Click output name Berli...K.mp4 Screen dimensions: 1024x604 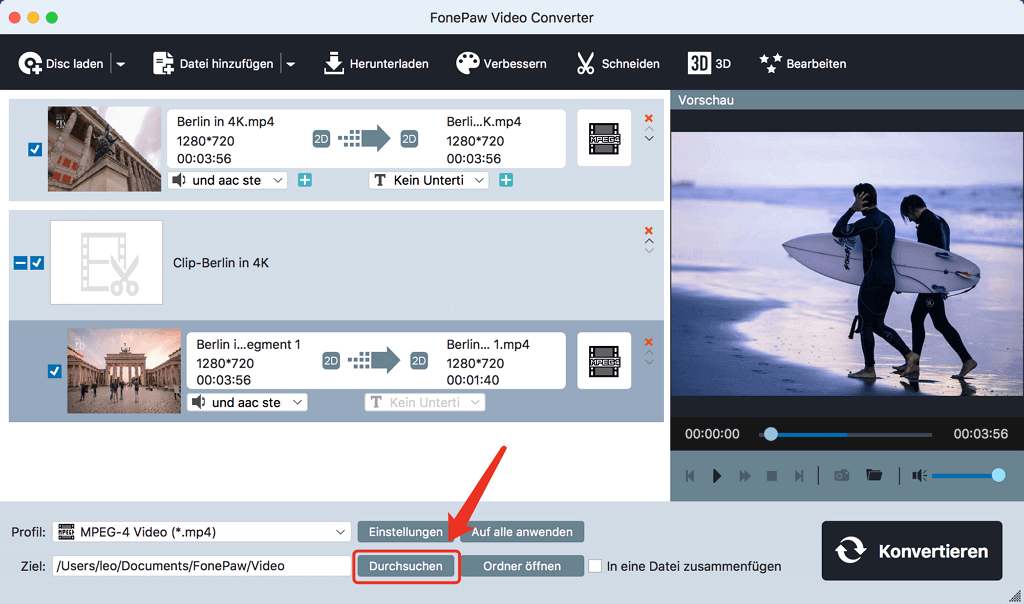(x=484, y=121)
